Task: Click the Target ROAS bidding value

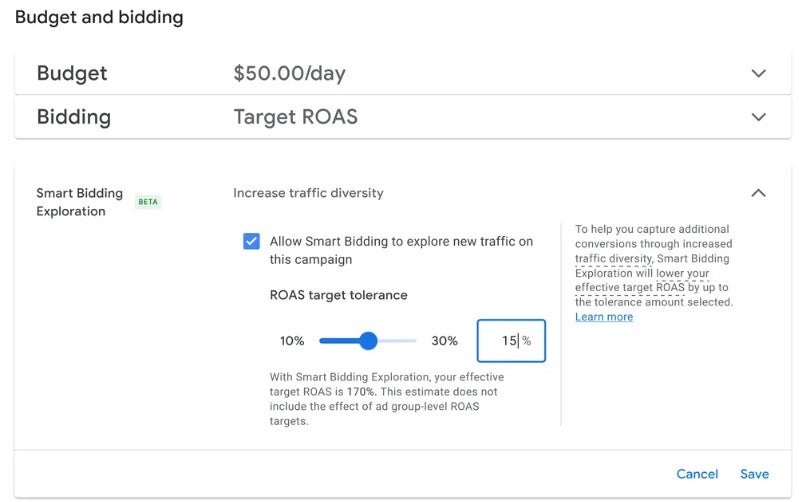Action: pyautogui.click(x=295, y=117)
